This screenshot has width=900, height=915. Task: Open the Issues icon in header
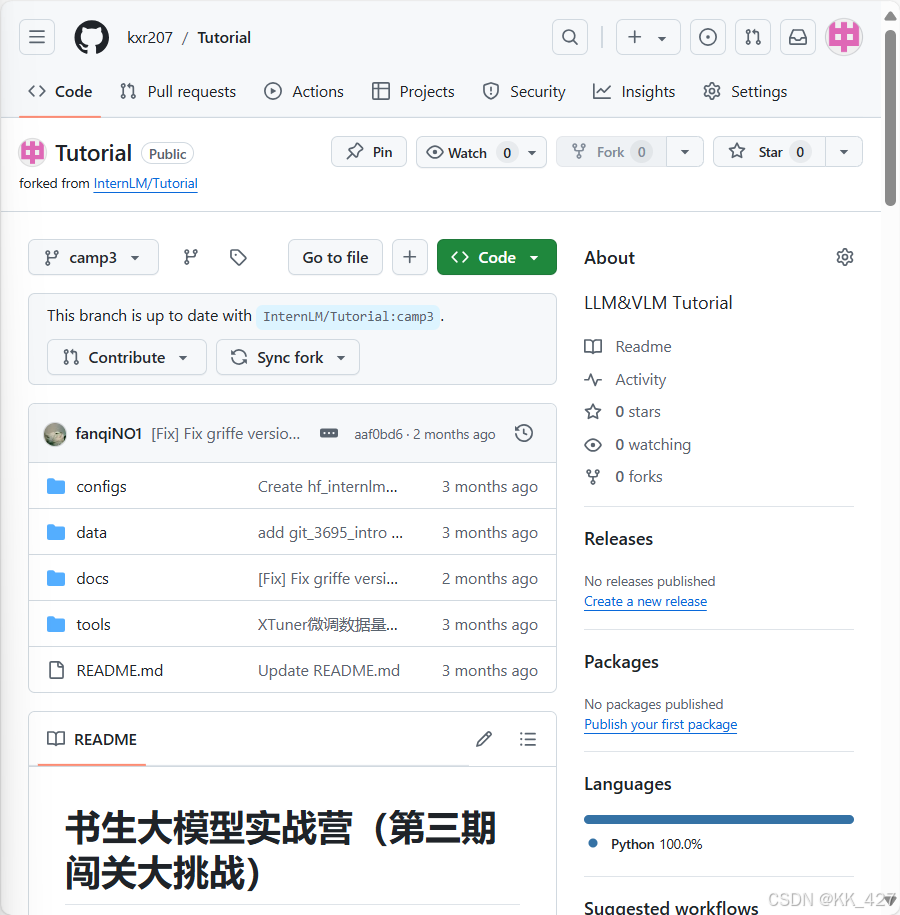tap(707, 37)
